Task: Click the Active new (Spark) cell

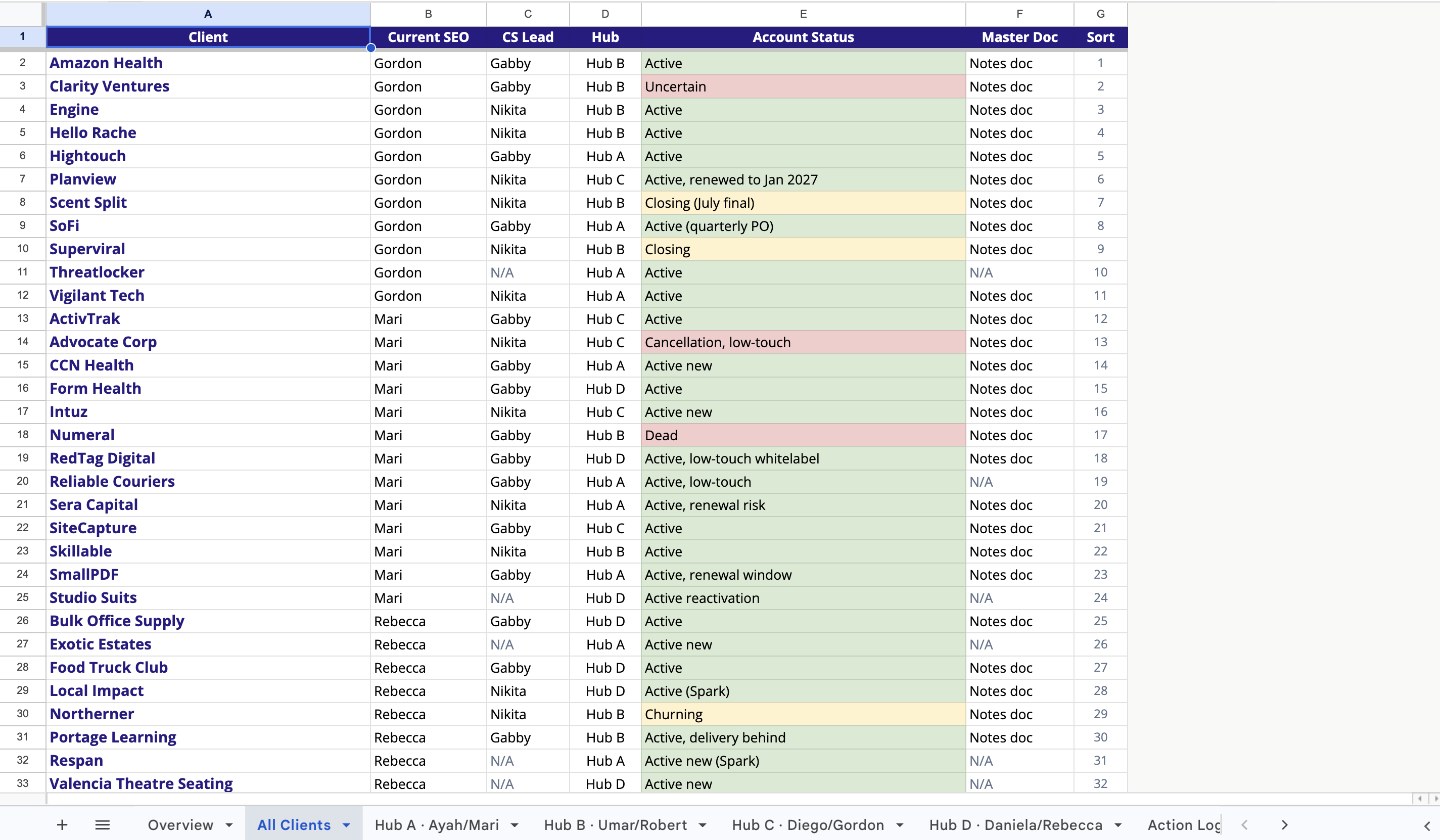Action: (x=803, y=761)
